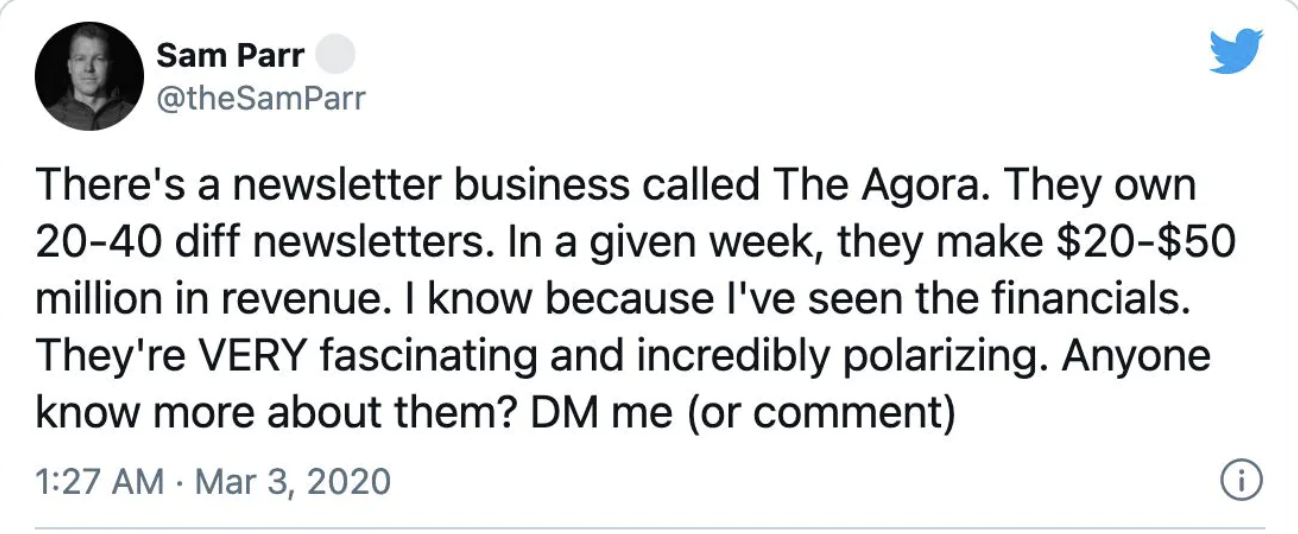This screenshot has width=1298, height=534.
Task: Open Sam Parr's profile picture
Action: [x=89, y=76]
